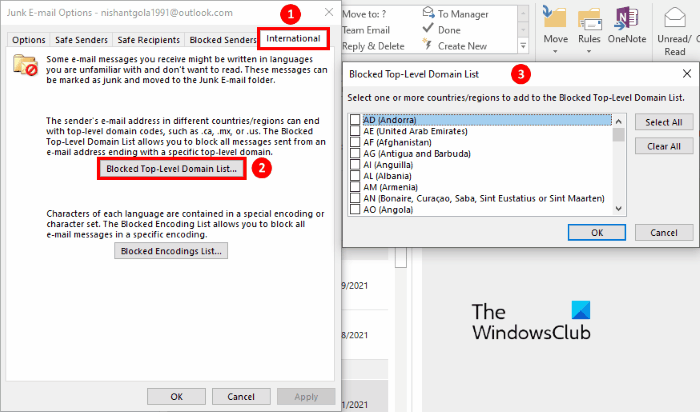This screenshot has width=700, height=412.
Task: Click Select All in domain list dialog
Action: (664, 122)
